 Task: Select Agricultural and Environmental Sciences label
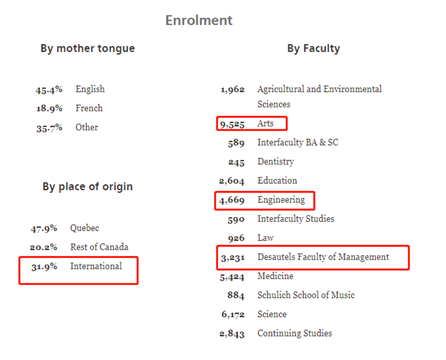(319, 96)
